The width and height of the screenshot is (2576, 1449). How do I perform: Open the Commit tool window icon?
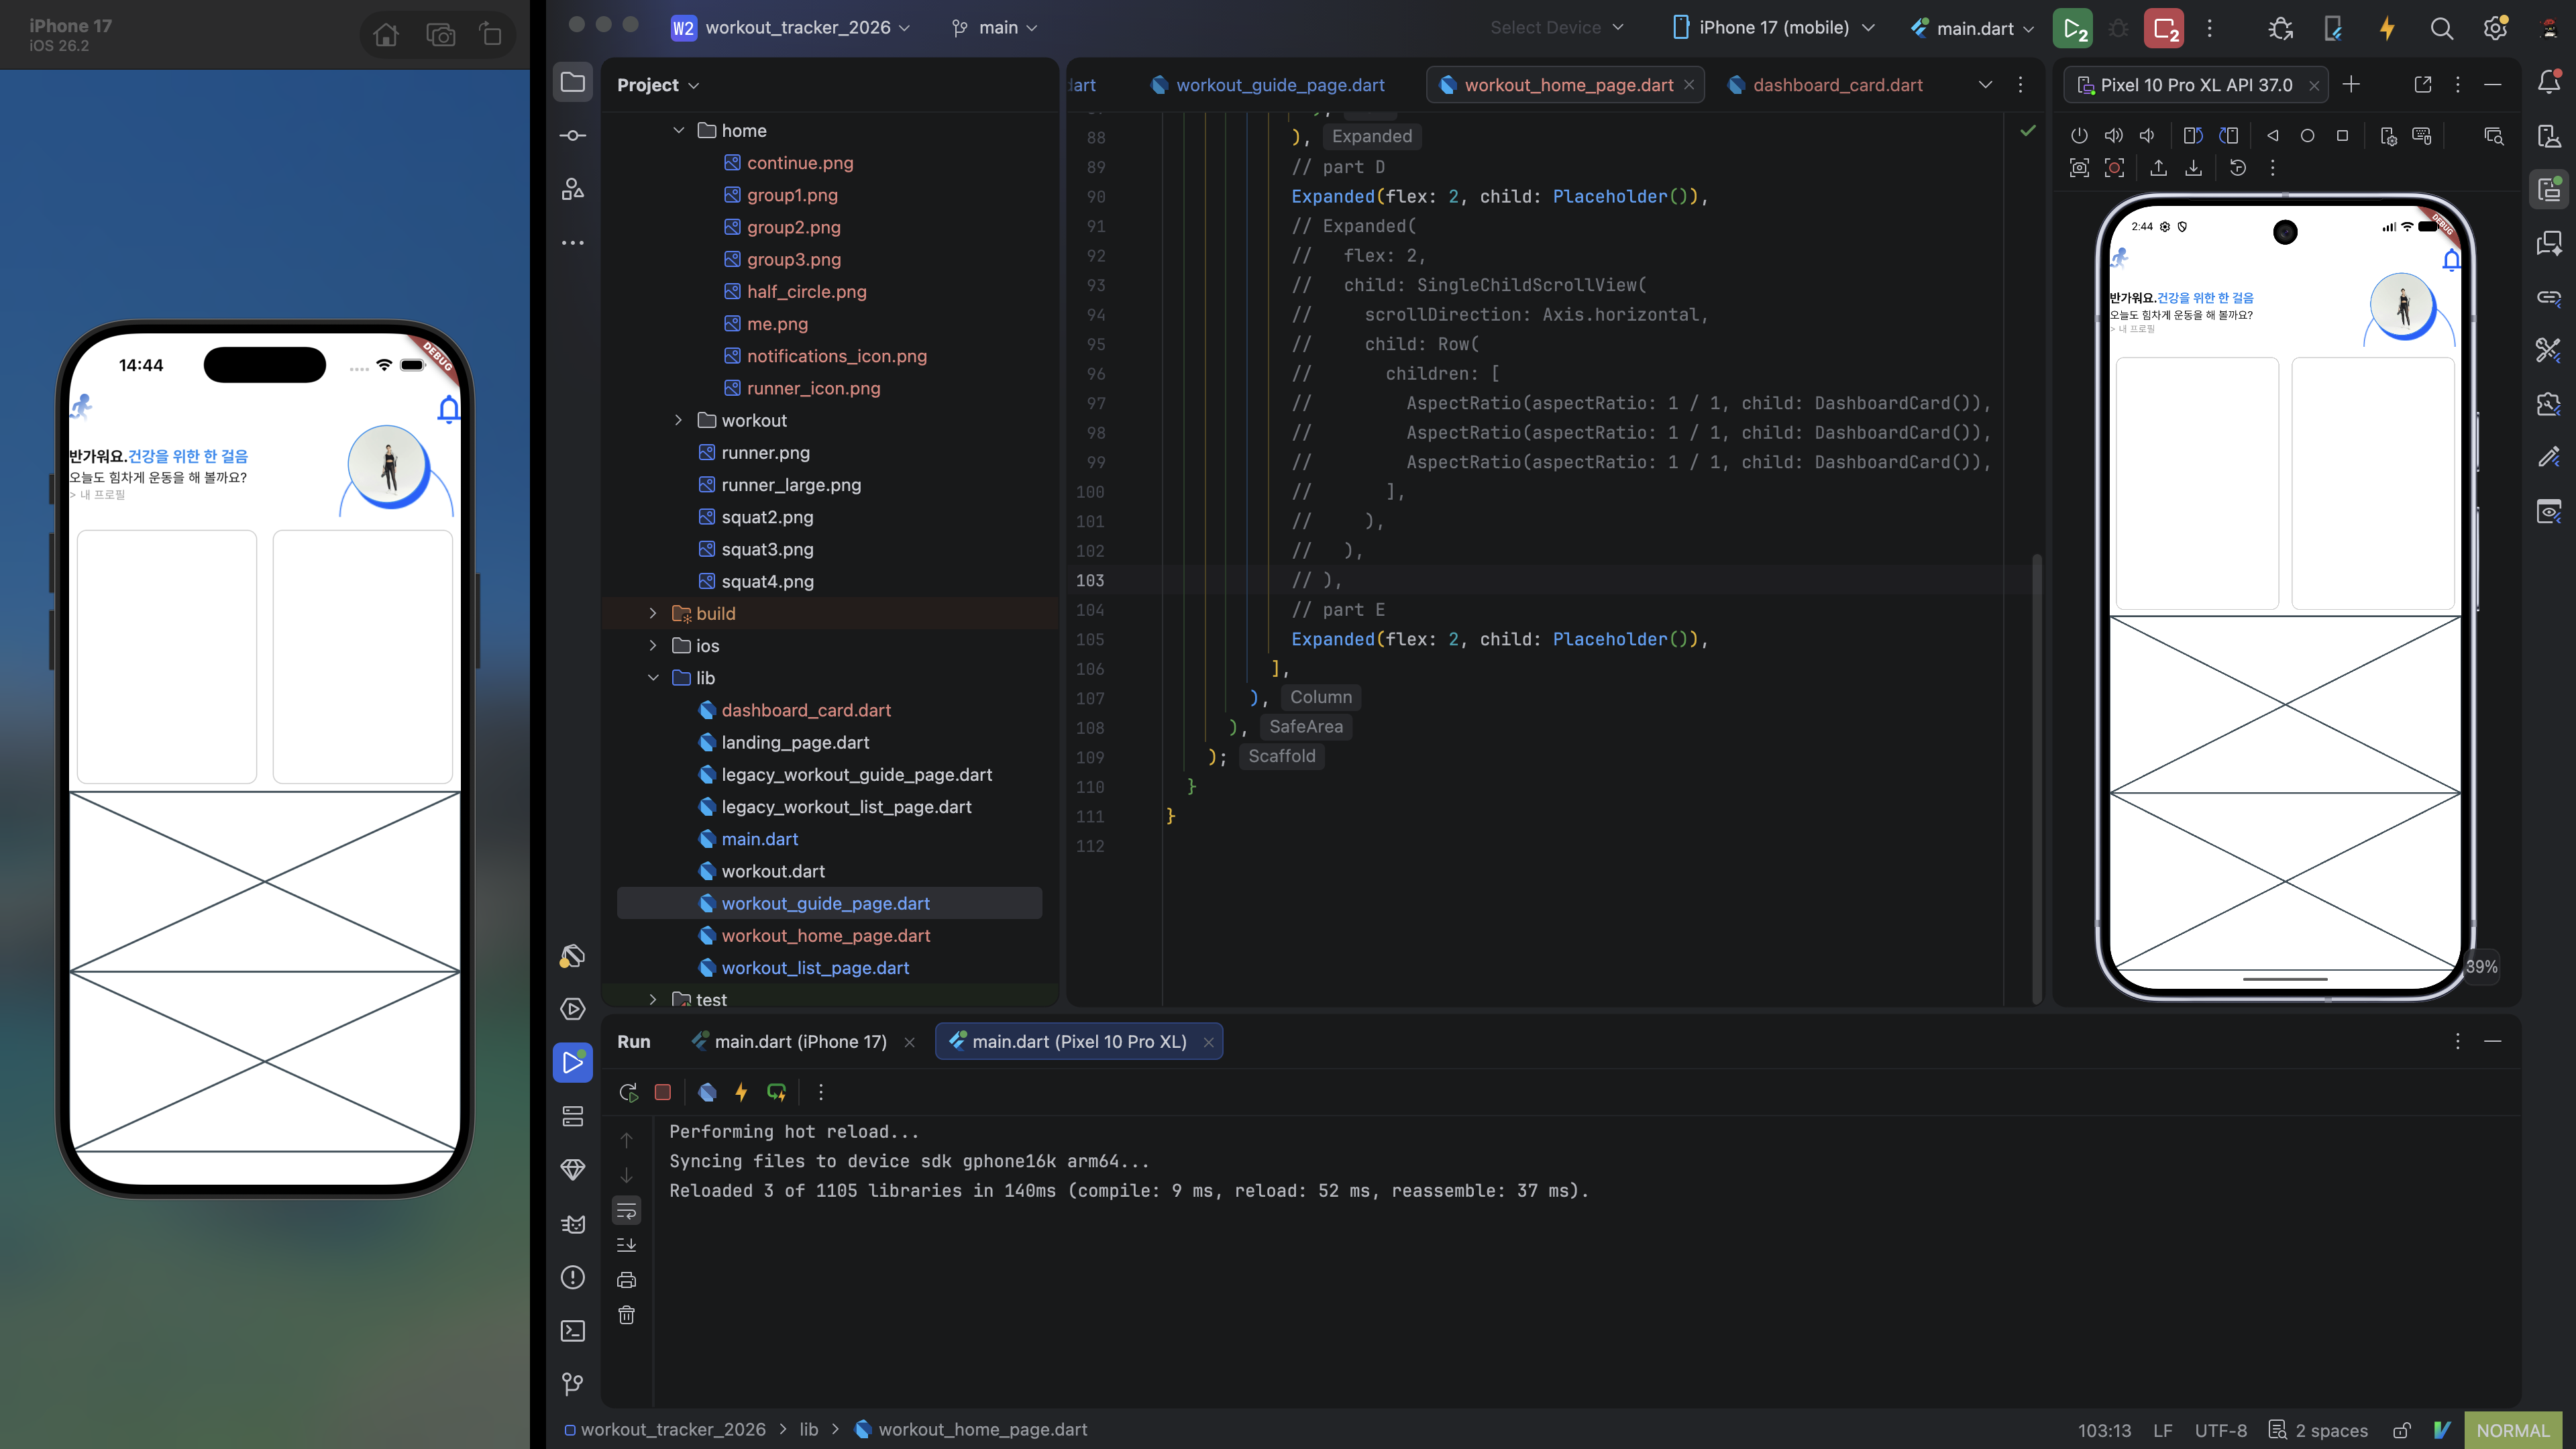(573, 136)
